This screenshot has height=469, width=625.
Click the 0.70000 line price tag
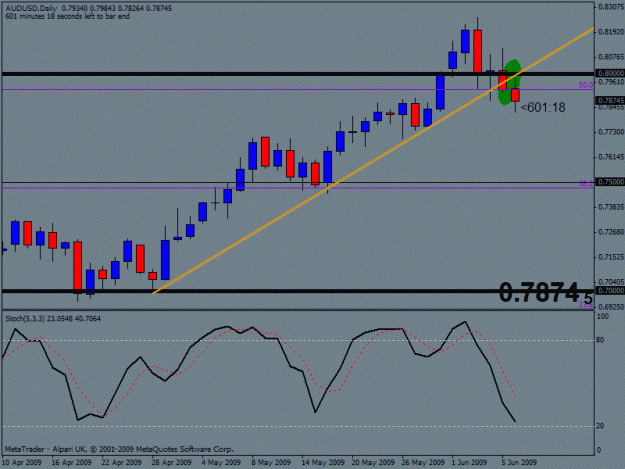point(610,290)
